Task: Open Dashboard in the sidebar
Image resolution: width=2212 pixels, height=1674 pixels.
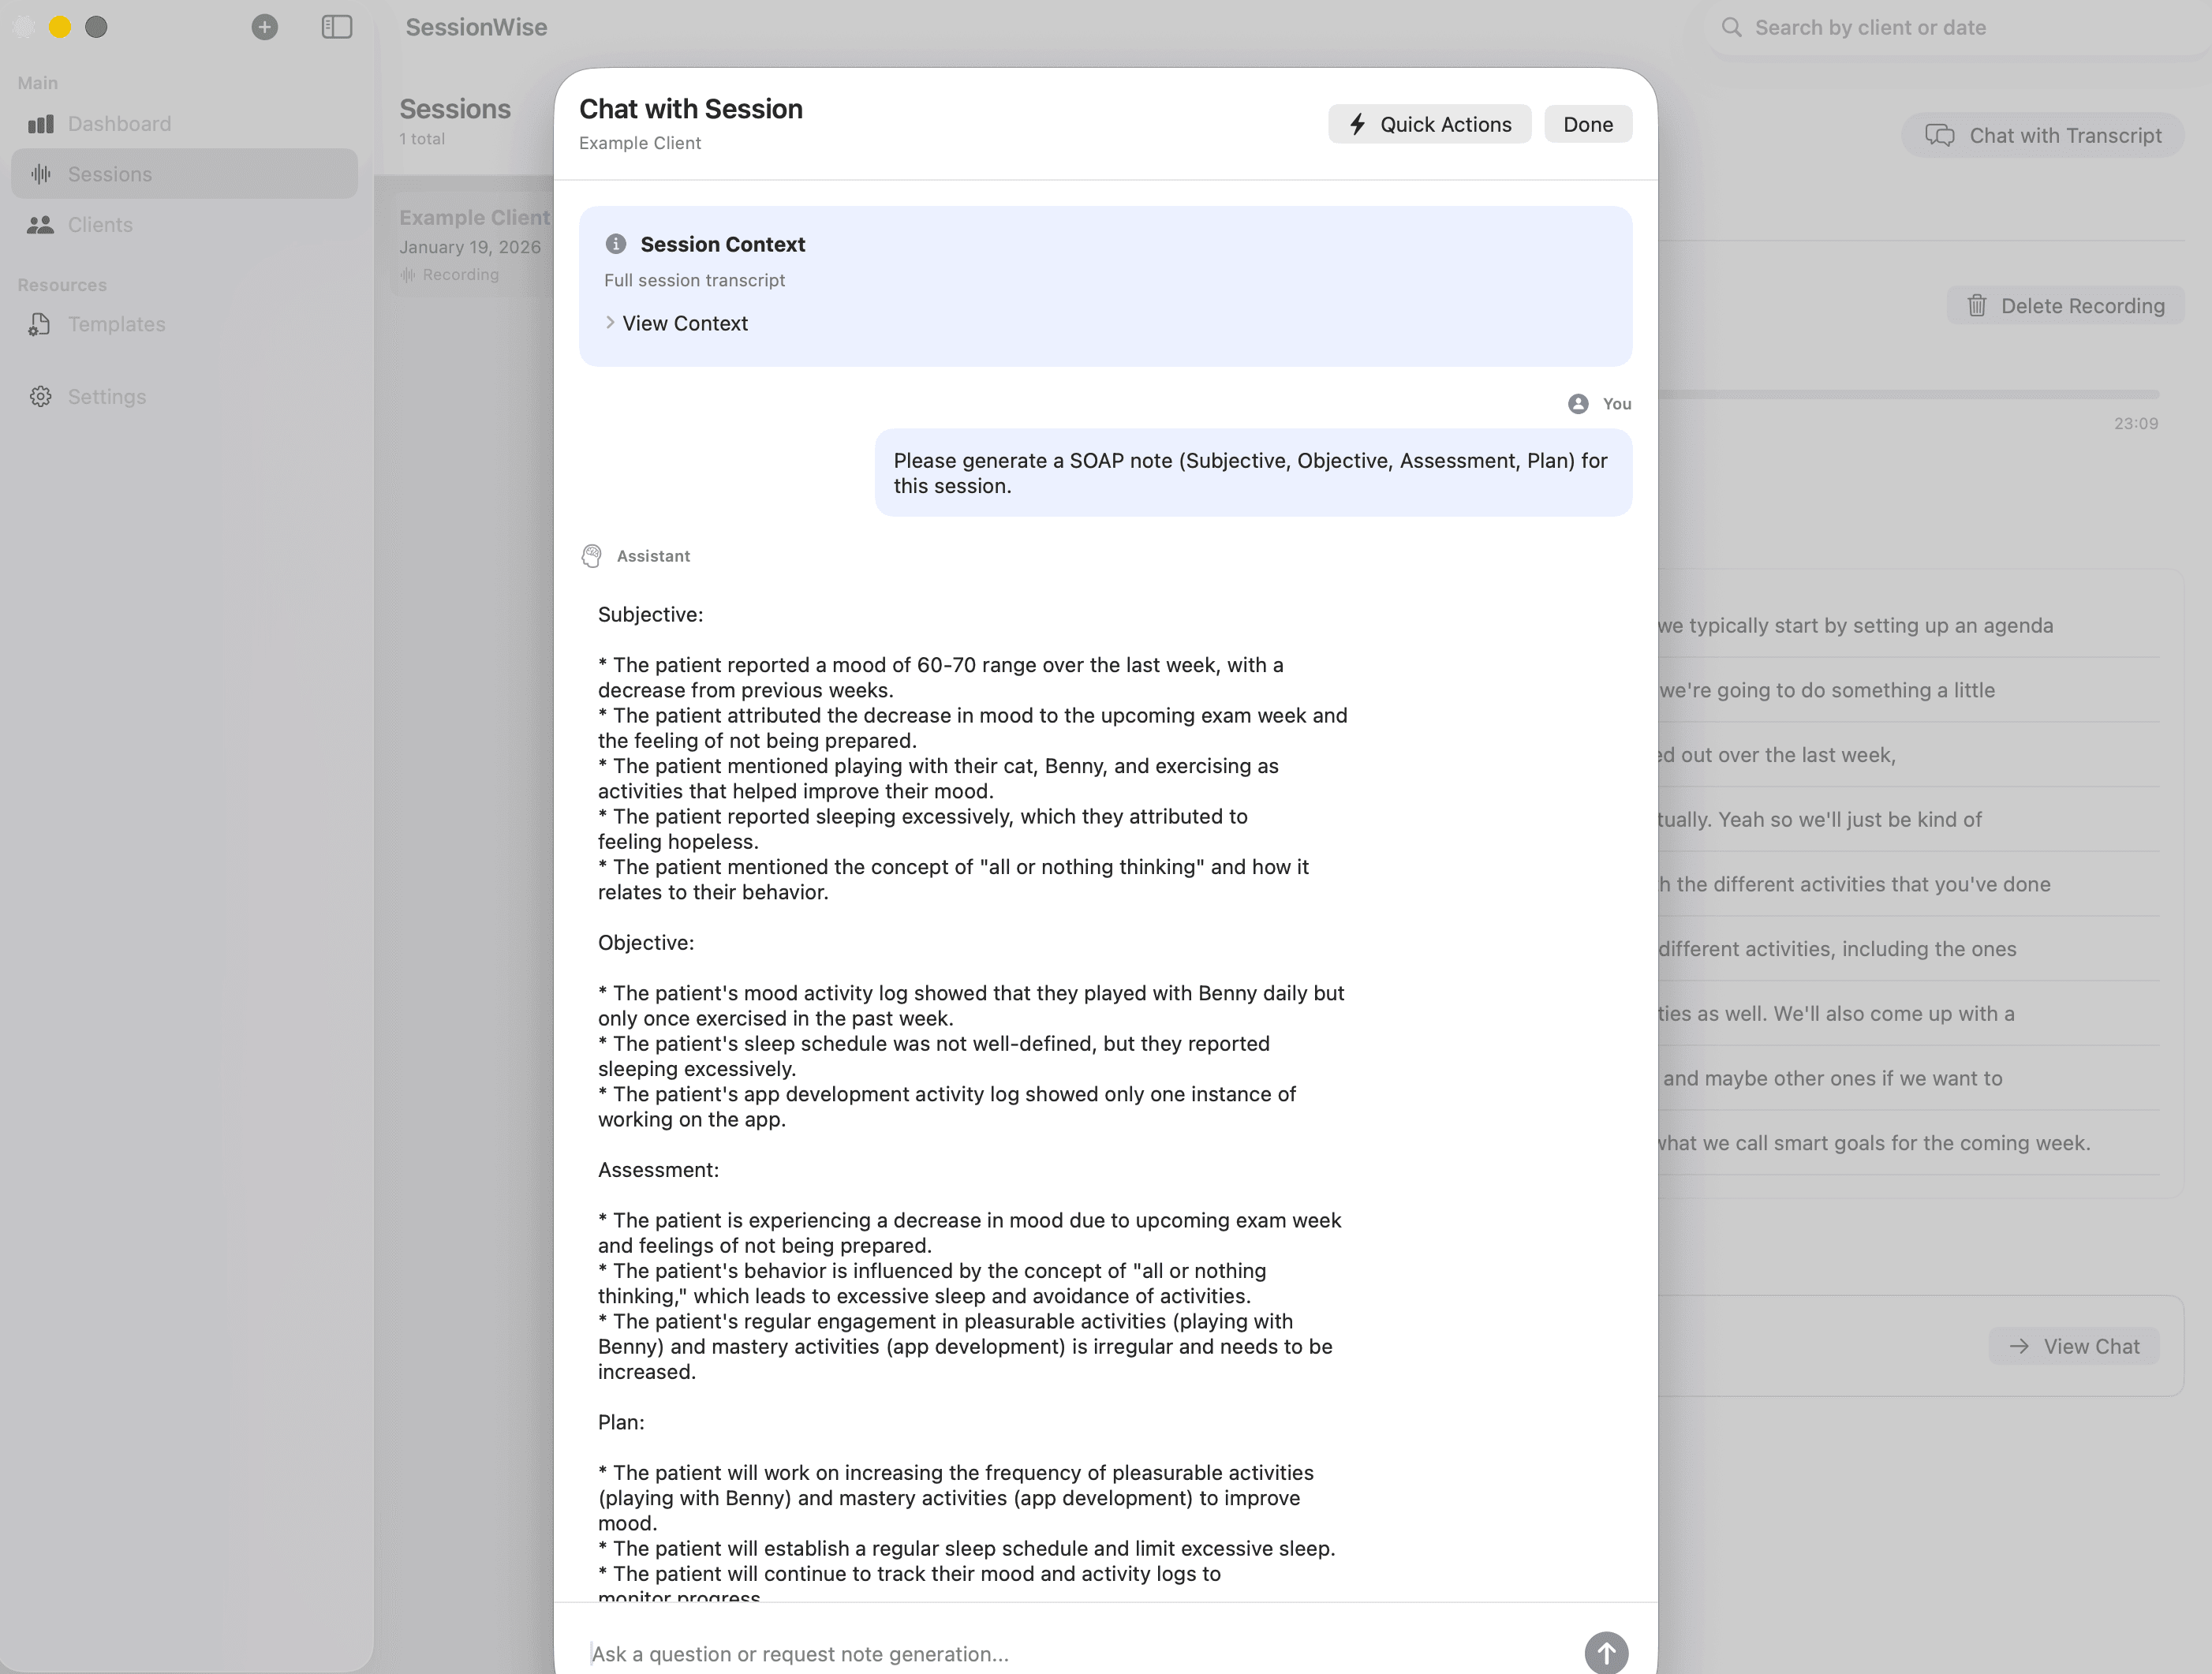Action: point(119,124)
